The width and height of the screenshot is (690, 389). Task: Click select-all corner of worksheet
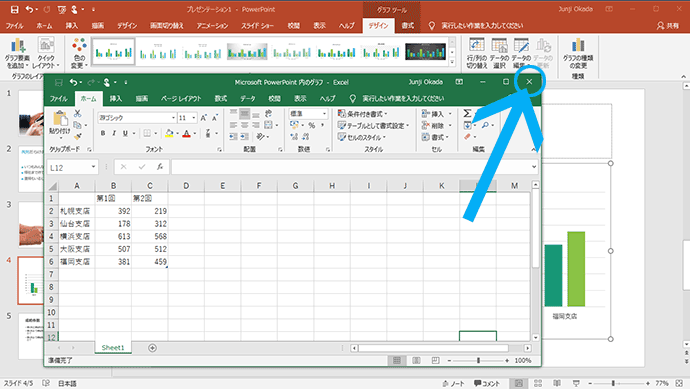[52, 186]
